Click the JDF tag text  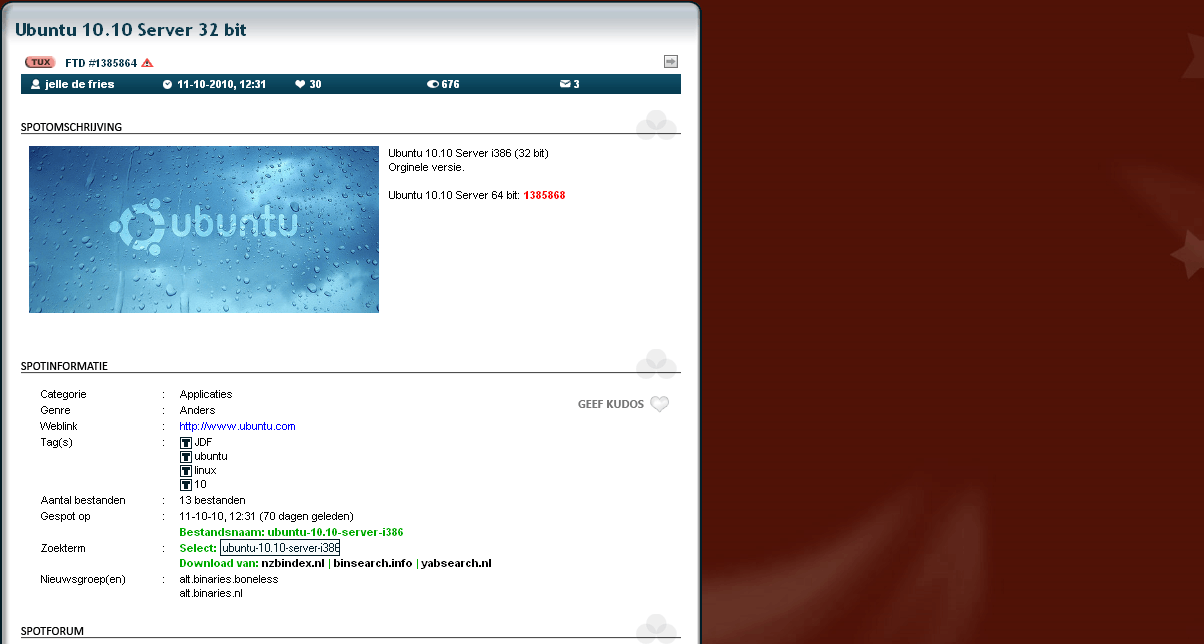[x=203, y=442]
